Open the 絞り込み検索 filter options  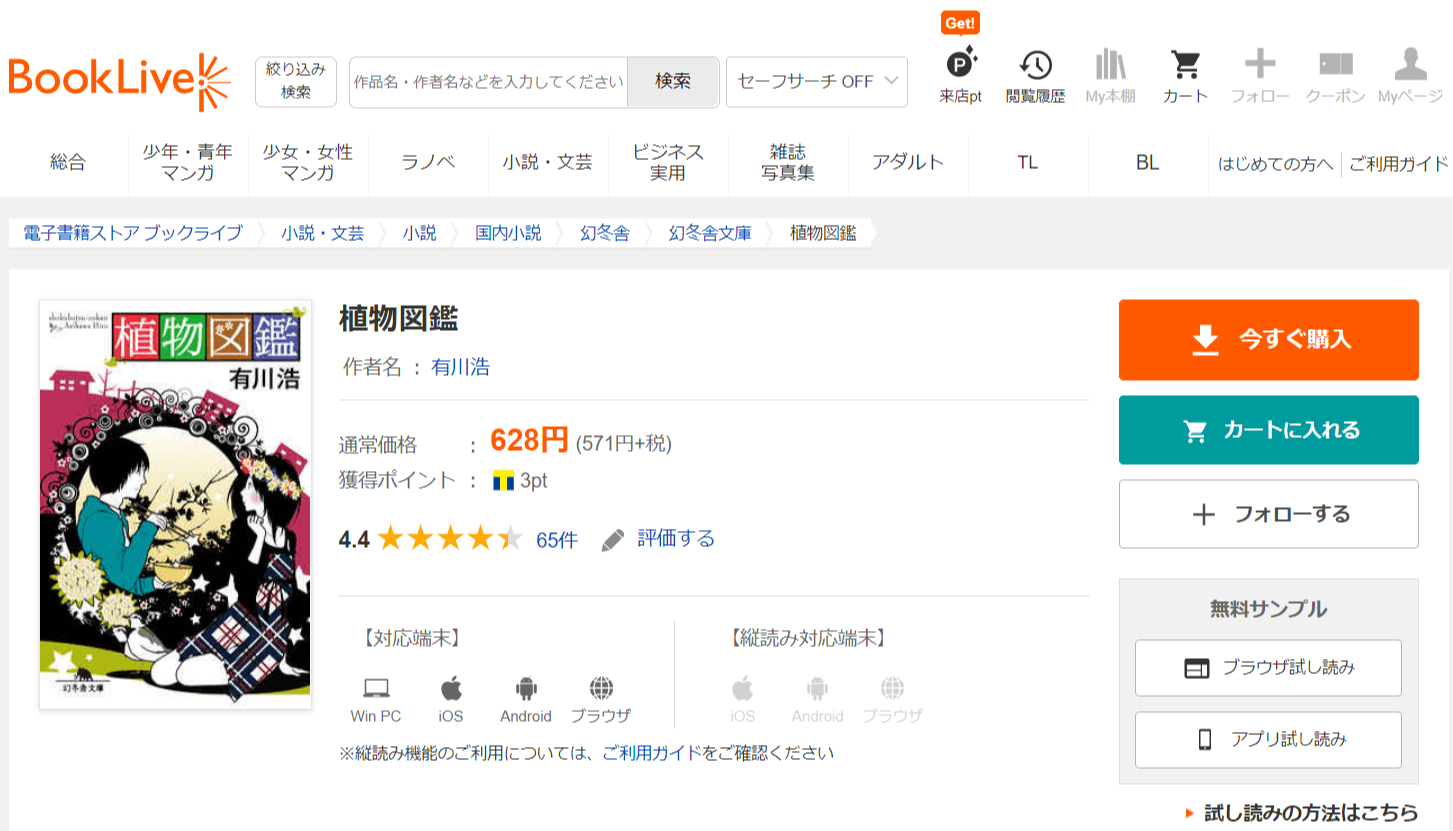click(295, 81)
